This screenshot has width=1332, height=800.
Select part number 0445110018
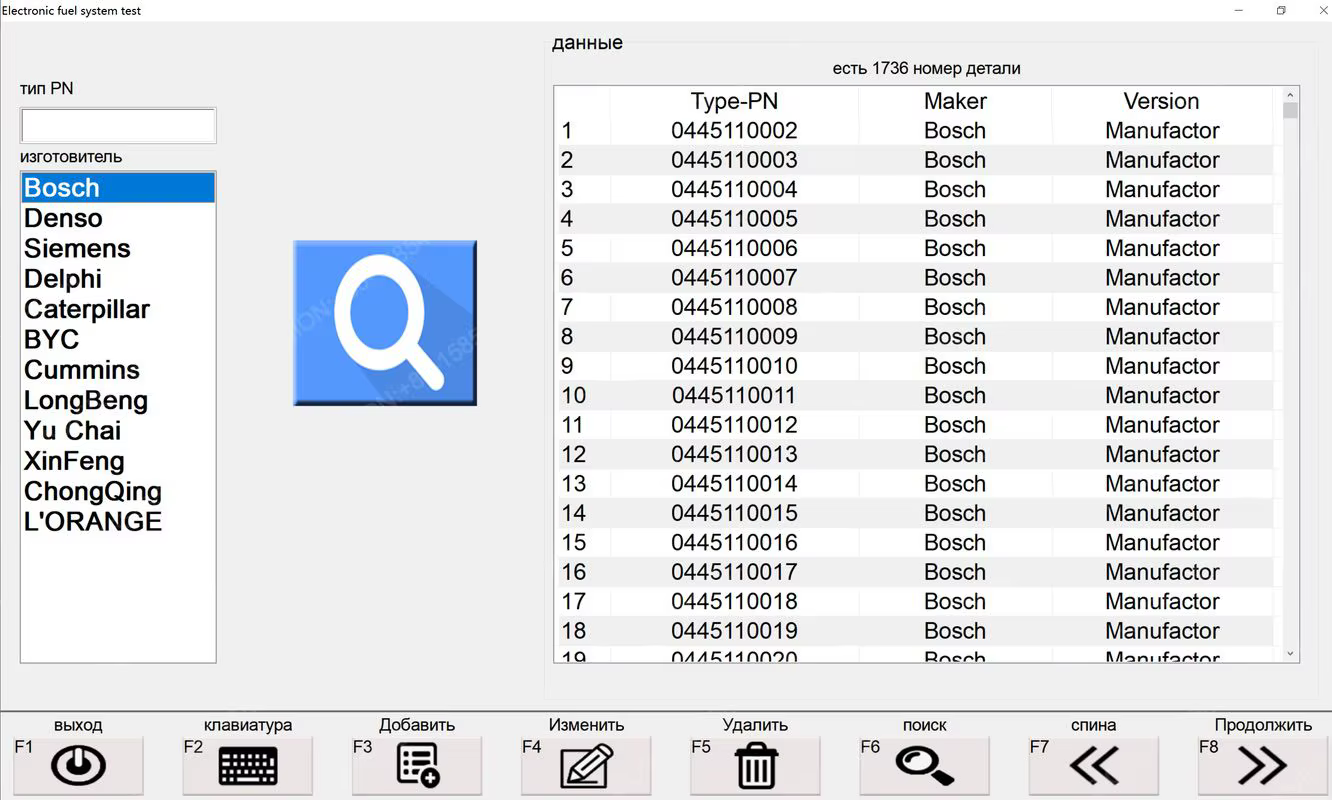(x=734, y=602)
